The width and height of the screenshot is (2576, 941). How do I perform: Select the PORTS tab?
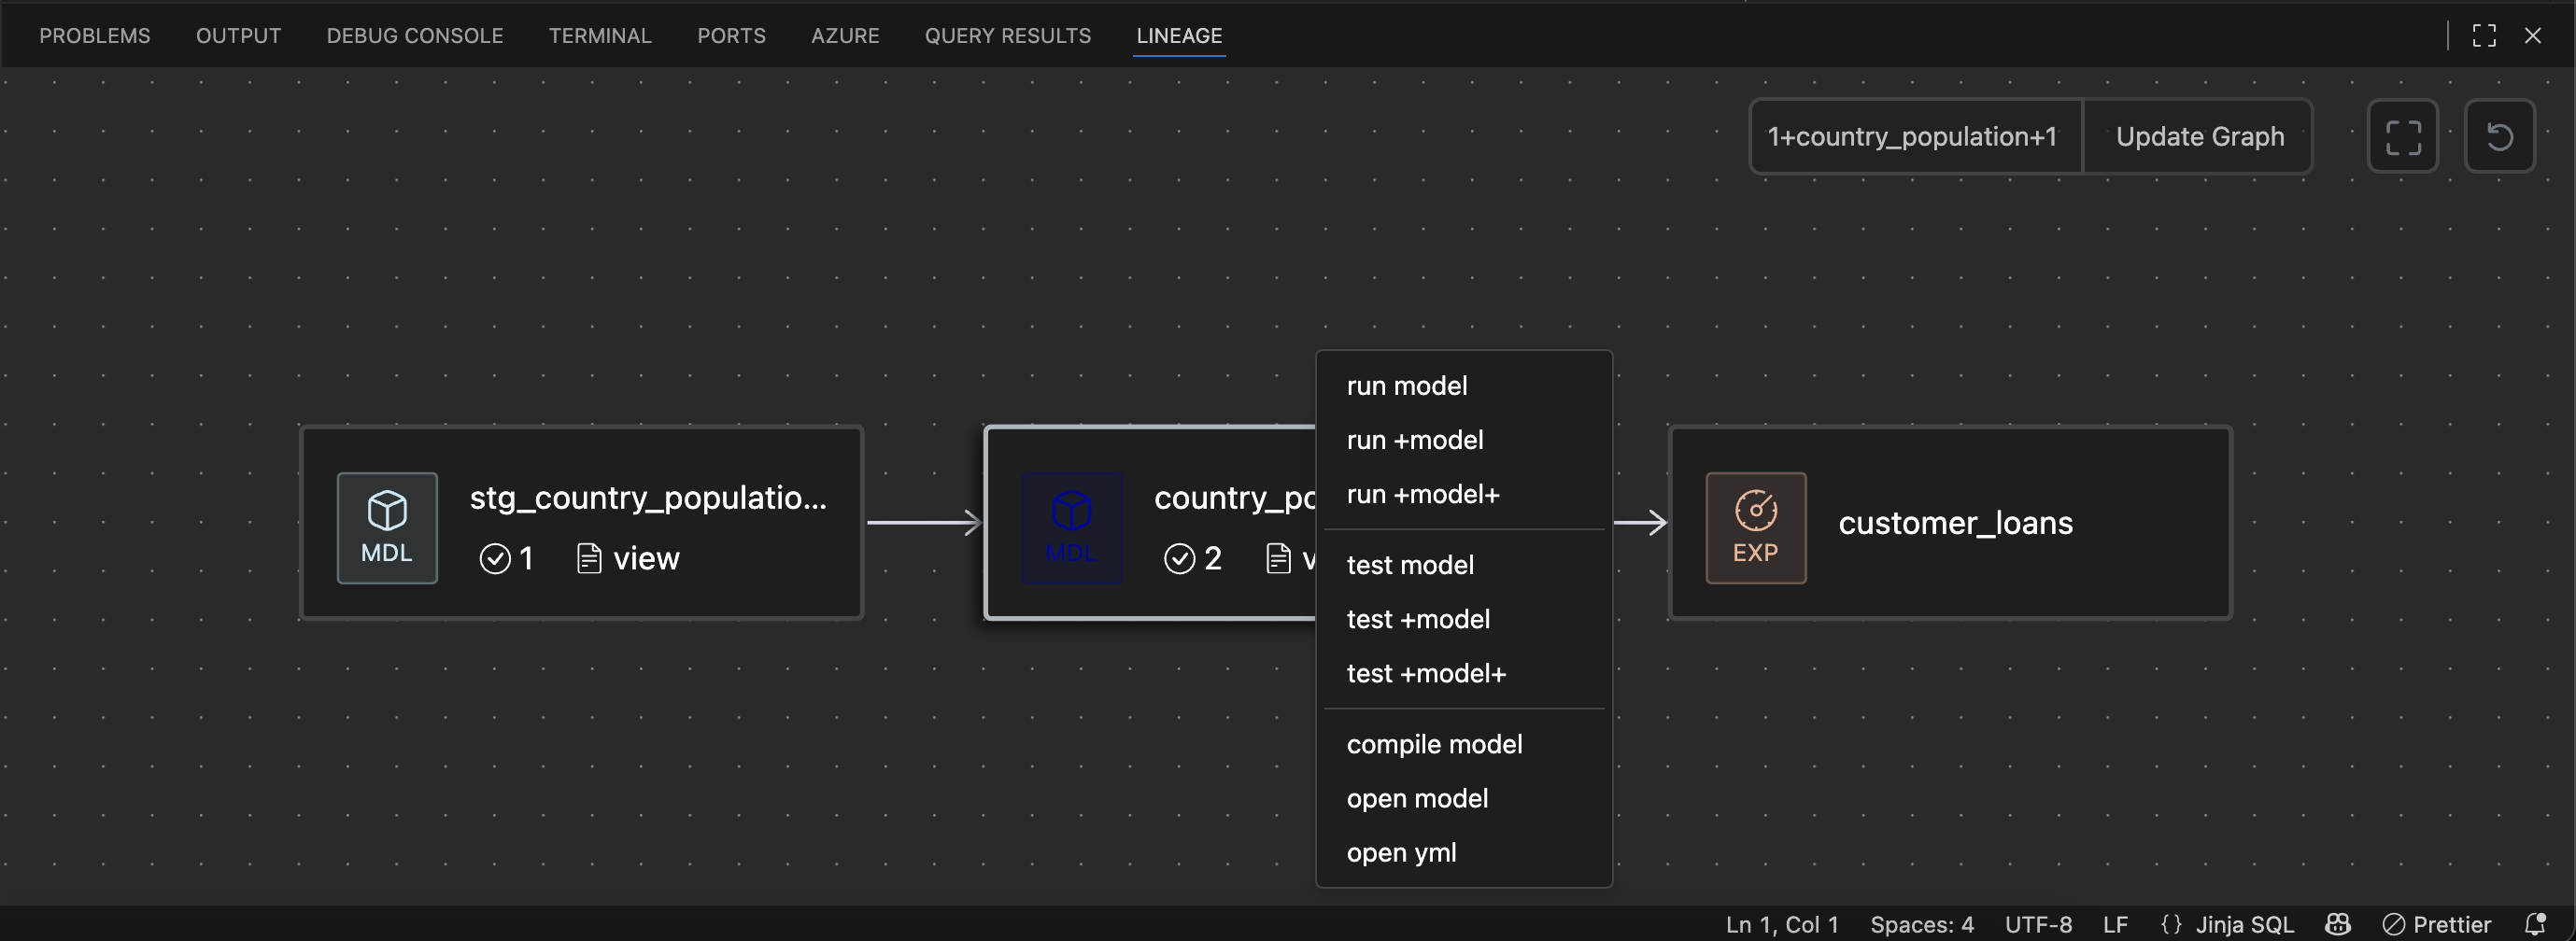tap(731, 36)
